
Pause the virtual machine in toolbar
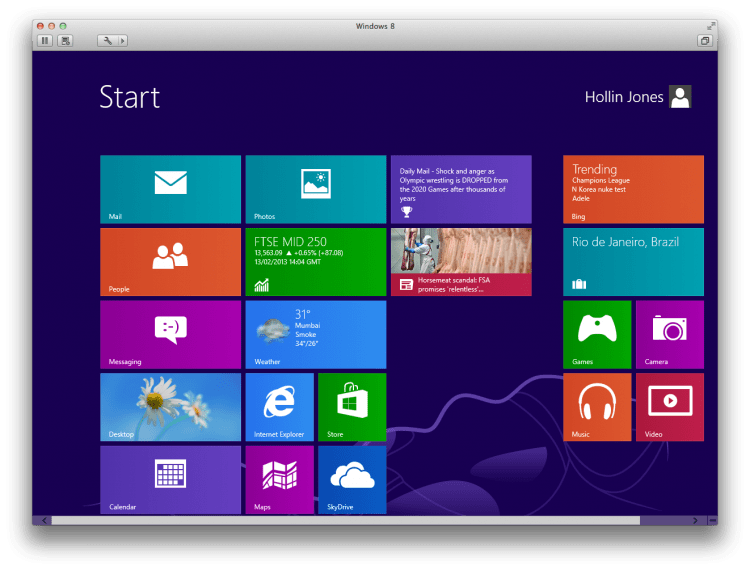click(45, 41)
